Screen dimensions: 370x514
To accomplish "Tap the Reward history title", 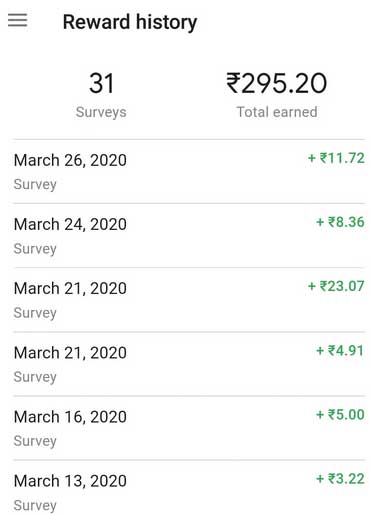I will (130, 22).
